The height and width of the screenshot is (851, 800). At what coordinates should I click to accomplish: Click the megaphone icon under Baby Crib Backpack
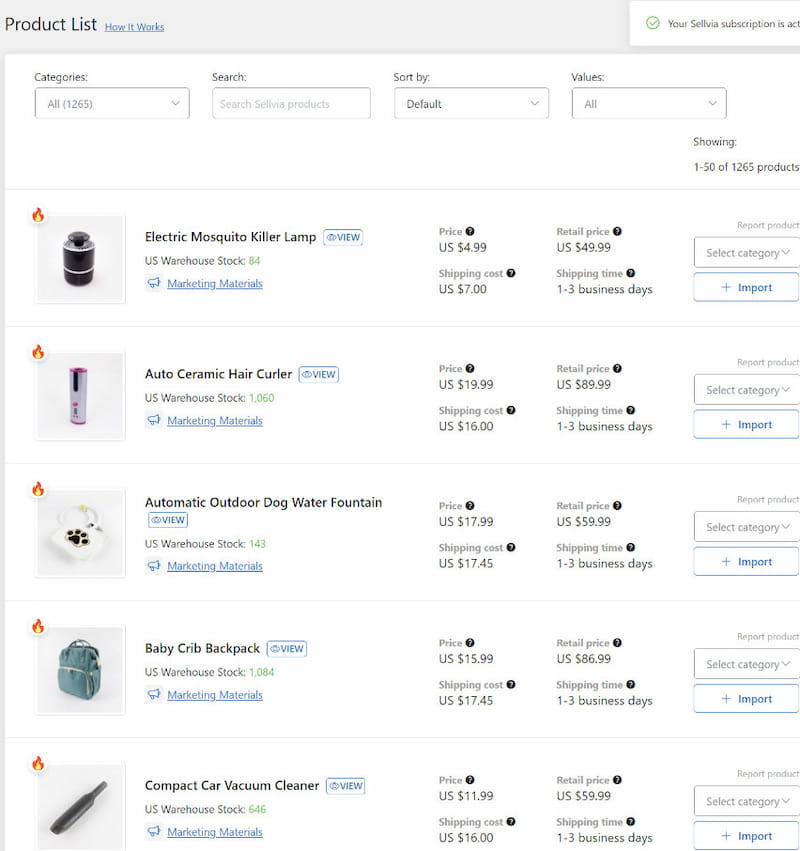[x=154, y=695]
